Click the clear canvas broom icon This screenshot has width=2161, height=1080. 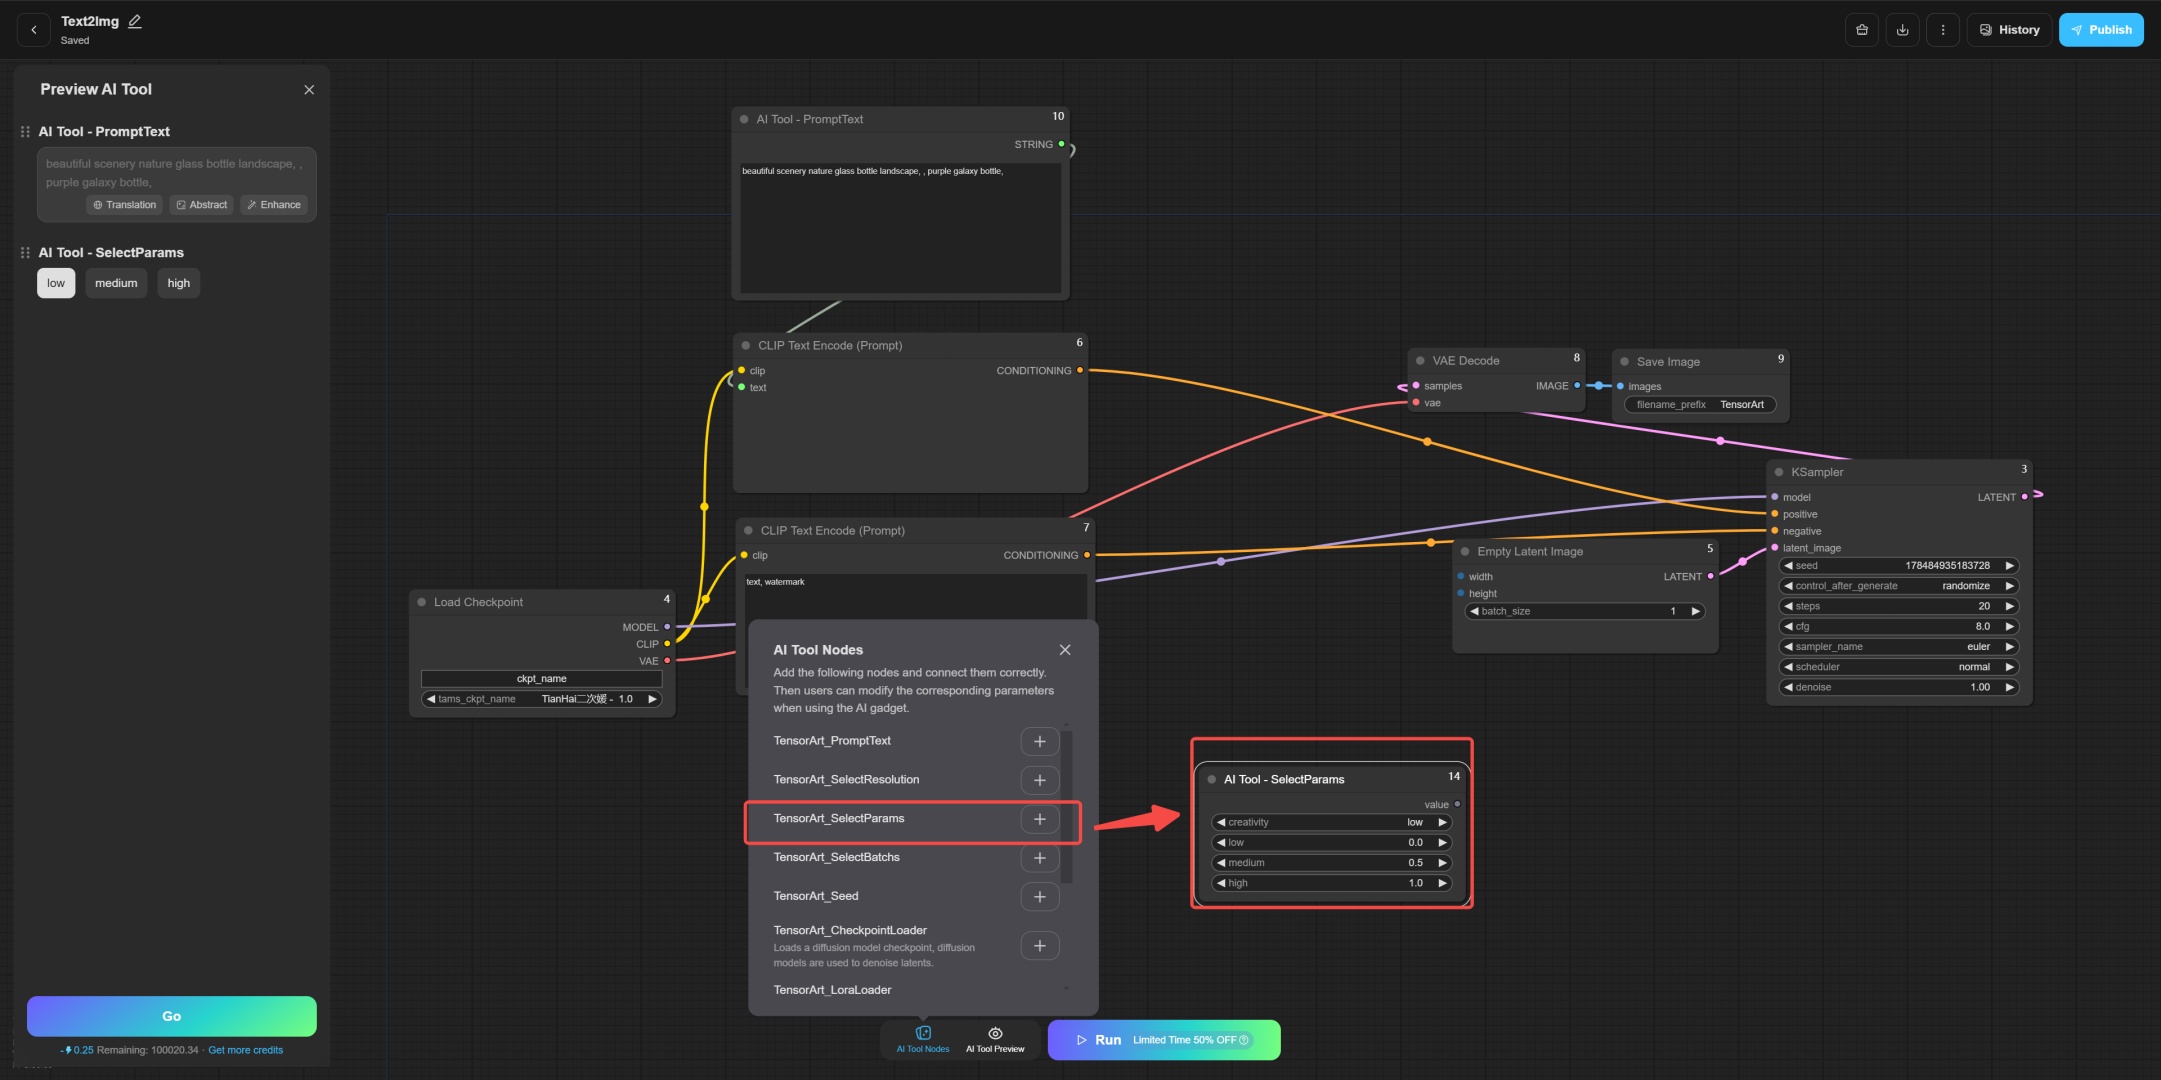1861,30
